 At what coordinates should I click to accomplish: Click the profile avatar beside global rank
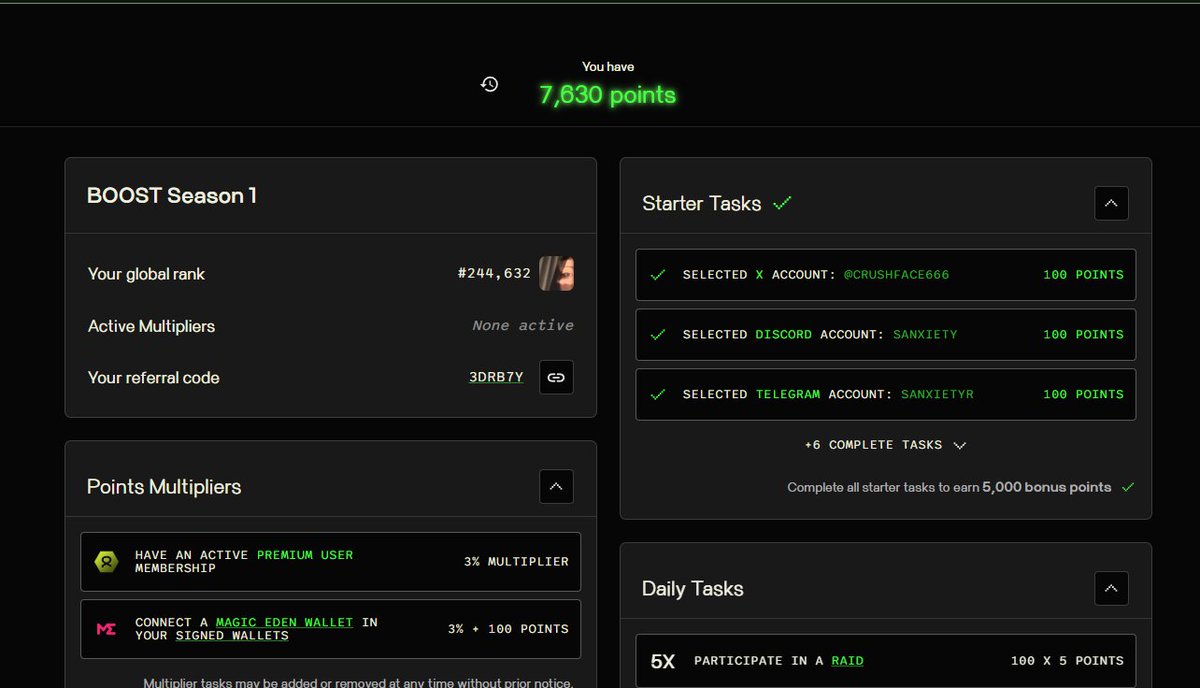click(557, 273)
